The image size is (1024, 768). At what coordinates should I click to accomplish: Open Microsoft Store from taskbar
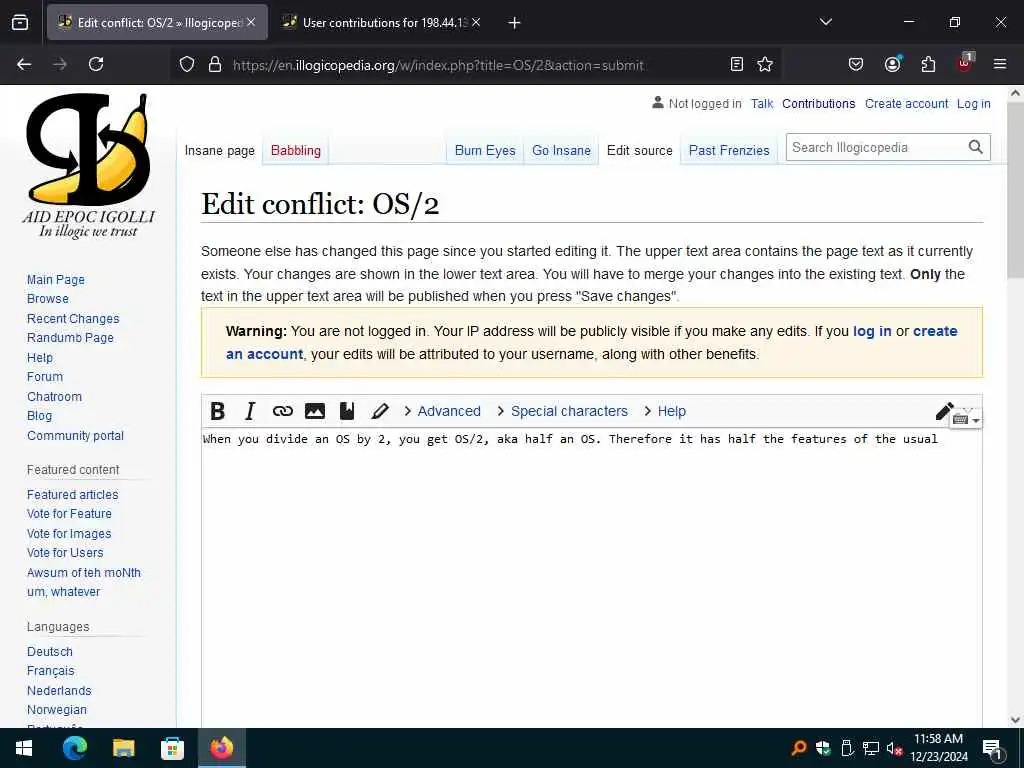click(172, 748)
